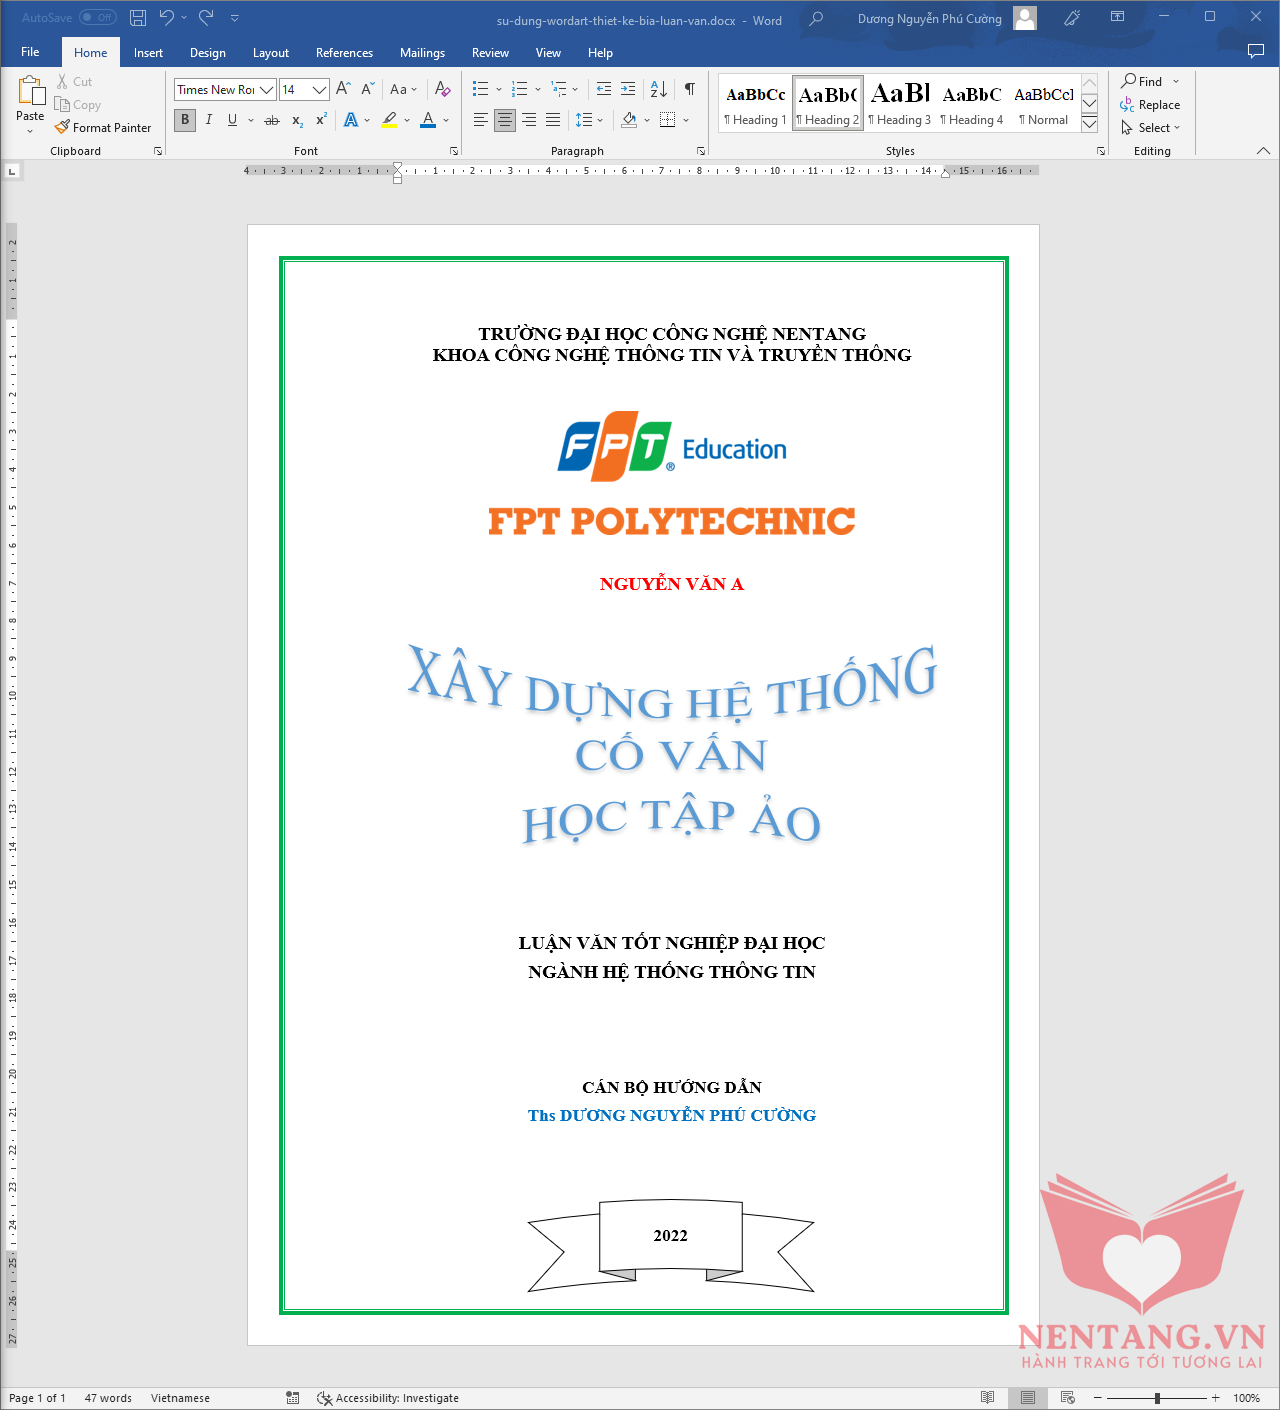Toggle Bold formatting
The height and width of the screenshot is (1410, 1280).
tap(185, 120)
